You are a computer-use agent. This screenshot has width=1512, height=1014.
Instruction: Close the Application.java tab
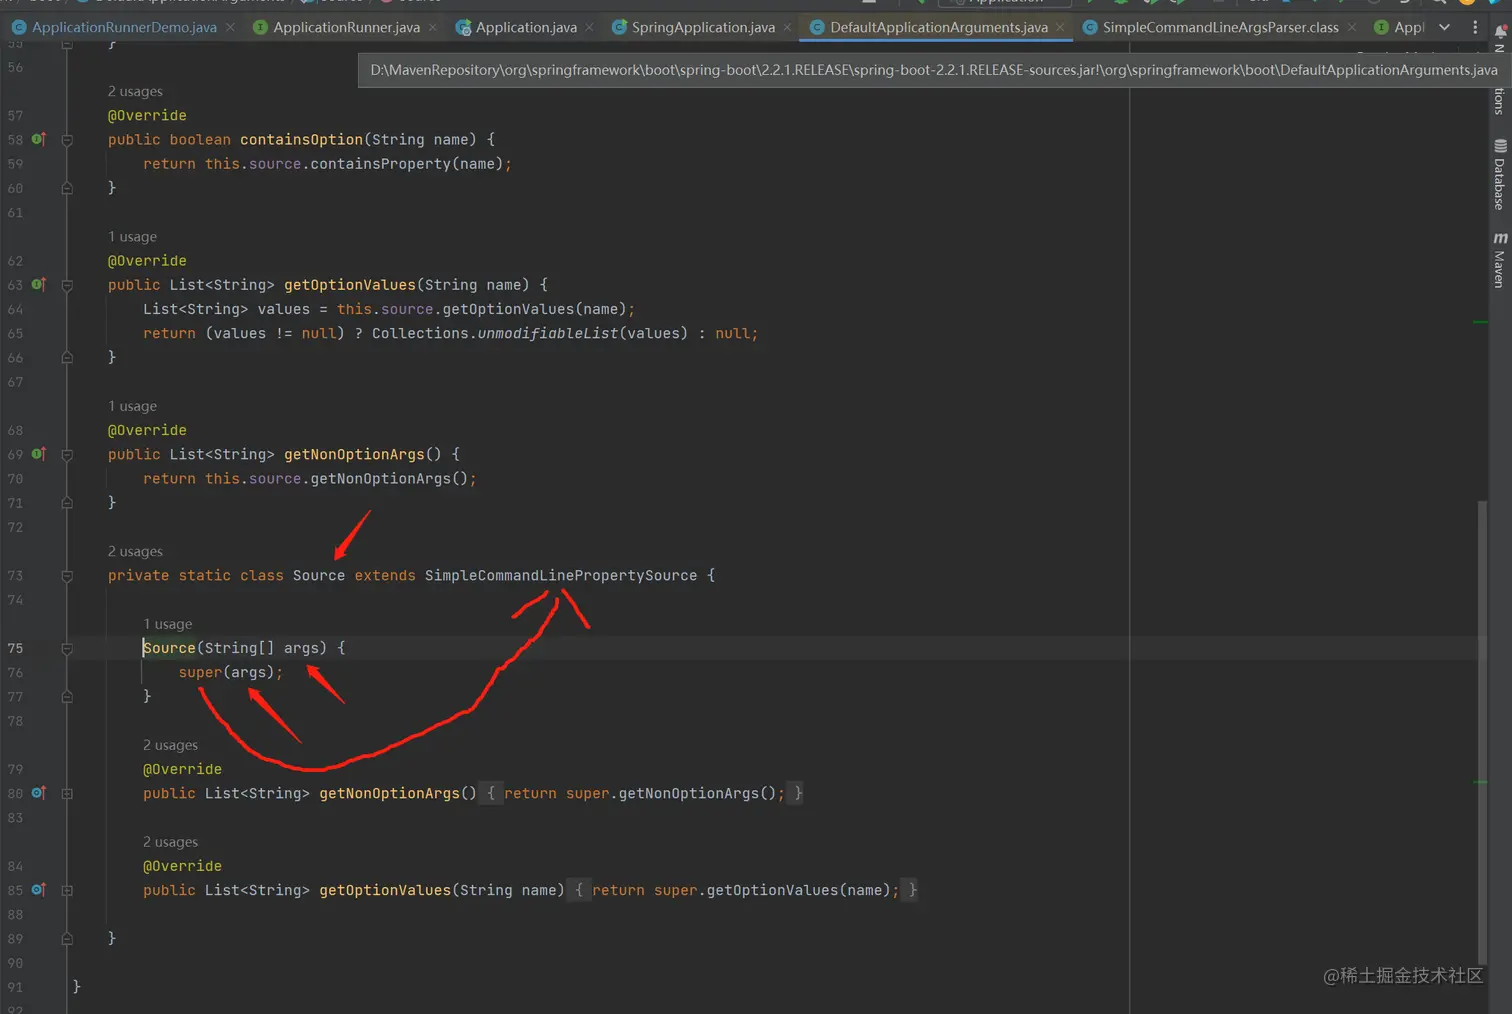coord(590,27)
